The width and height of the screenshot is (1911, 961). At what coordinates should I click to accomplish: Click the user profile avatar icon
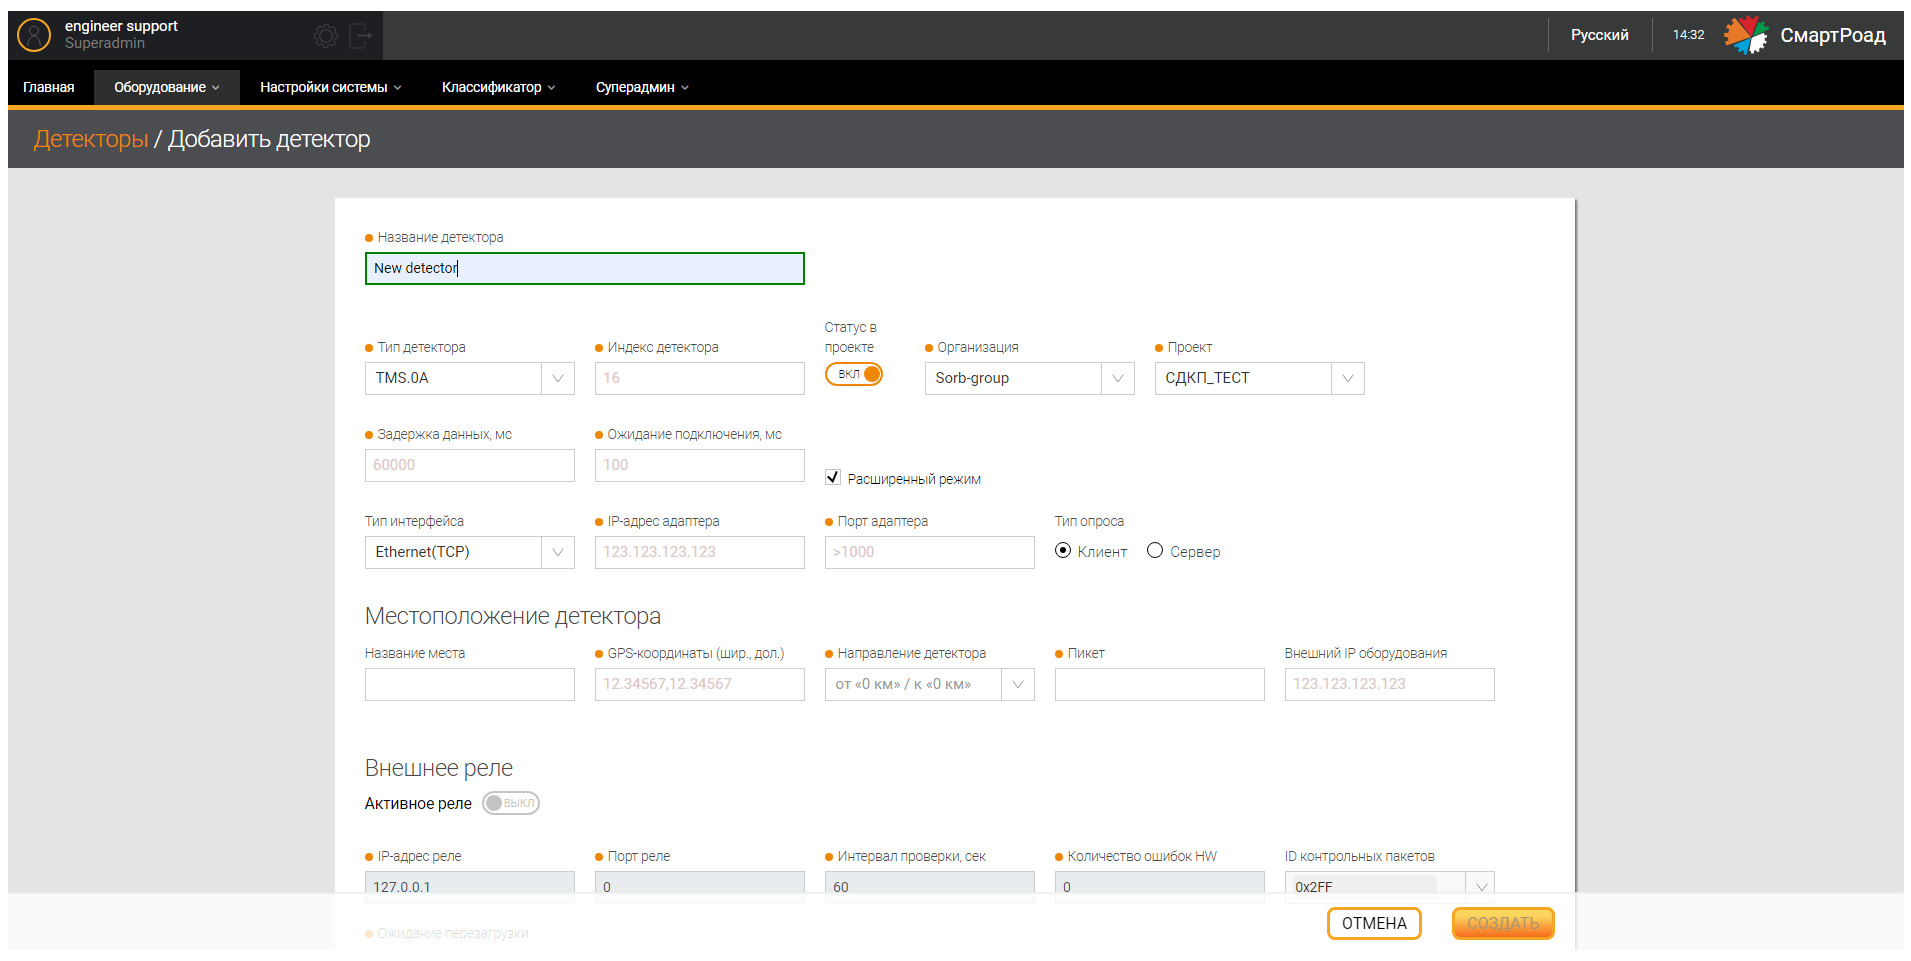34,35
